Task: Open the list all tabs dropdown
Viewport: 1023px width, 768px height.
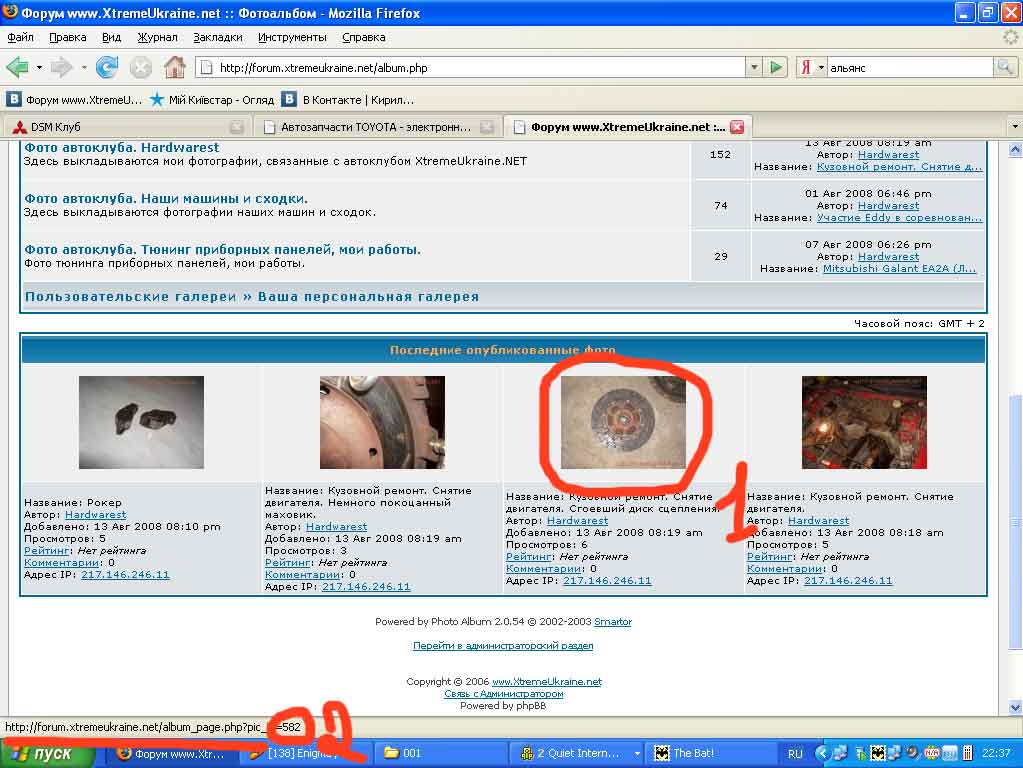Action: pyautogui.click(x=1015, y=127)
